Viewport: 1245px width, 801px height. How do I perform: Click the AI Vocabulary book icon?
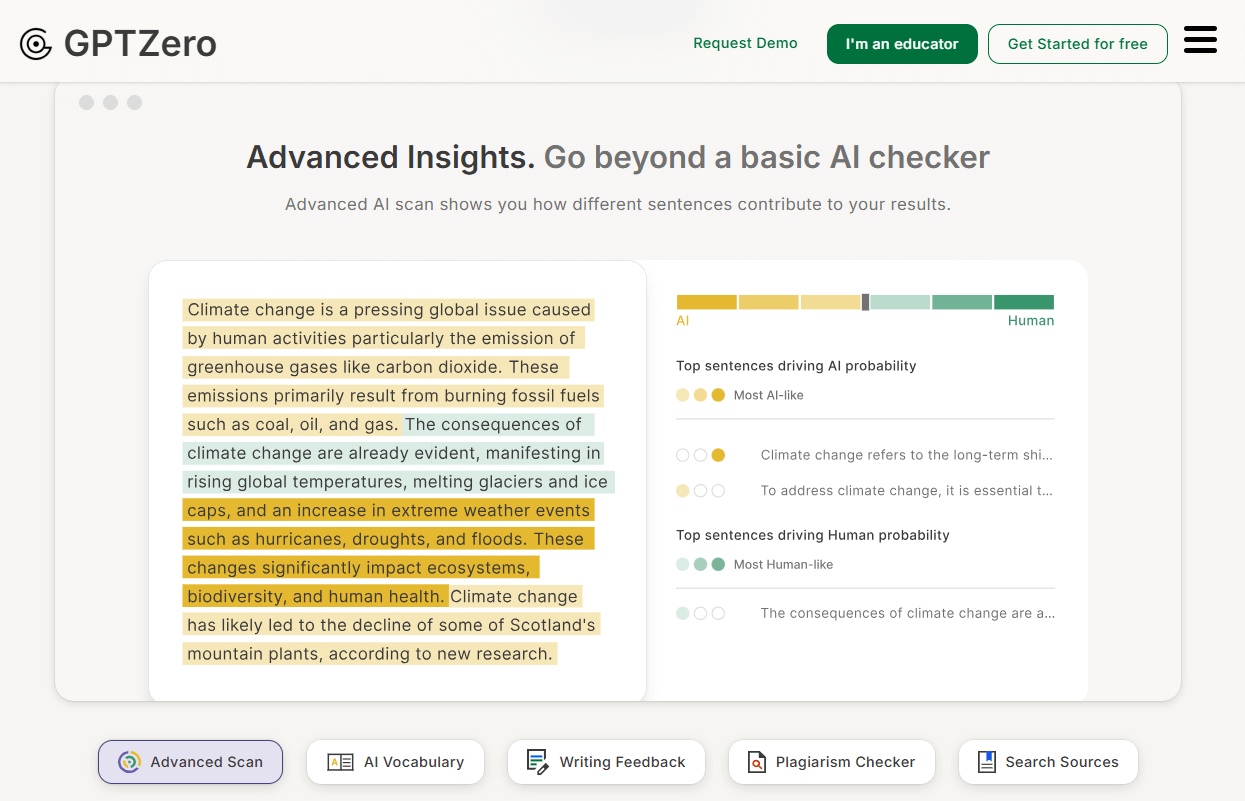click(x=340, y=762)
